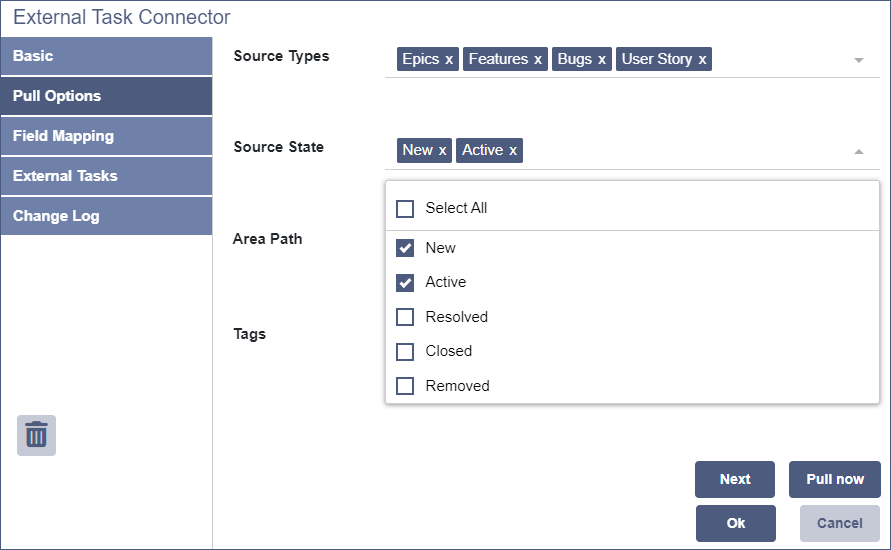Remove the Bugs tag via its x

click(x=602, y=60)
